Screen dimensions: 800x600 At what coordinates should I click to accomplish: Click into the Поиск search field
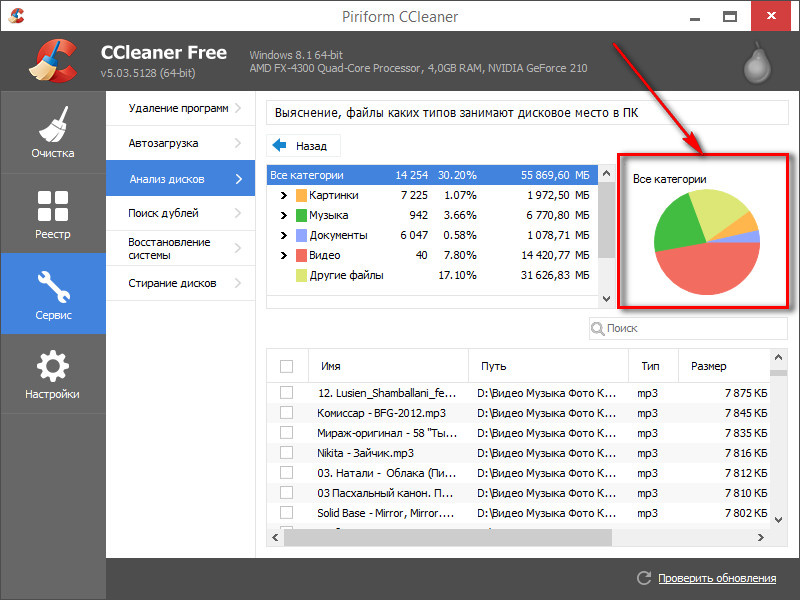pyautogui.click(x=688, y=329)
